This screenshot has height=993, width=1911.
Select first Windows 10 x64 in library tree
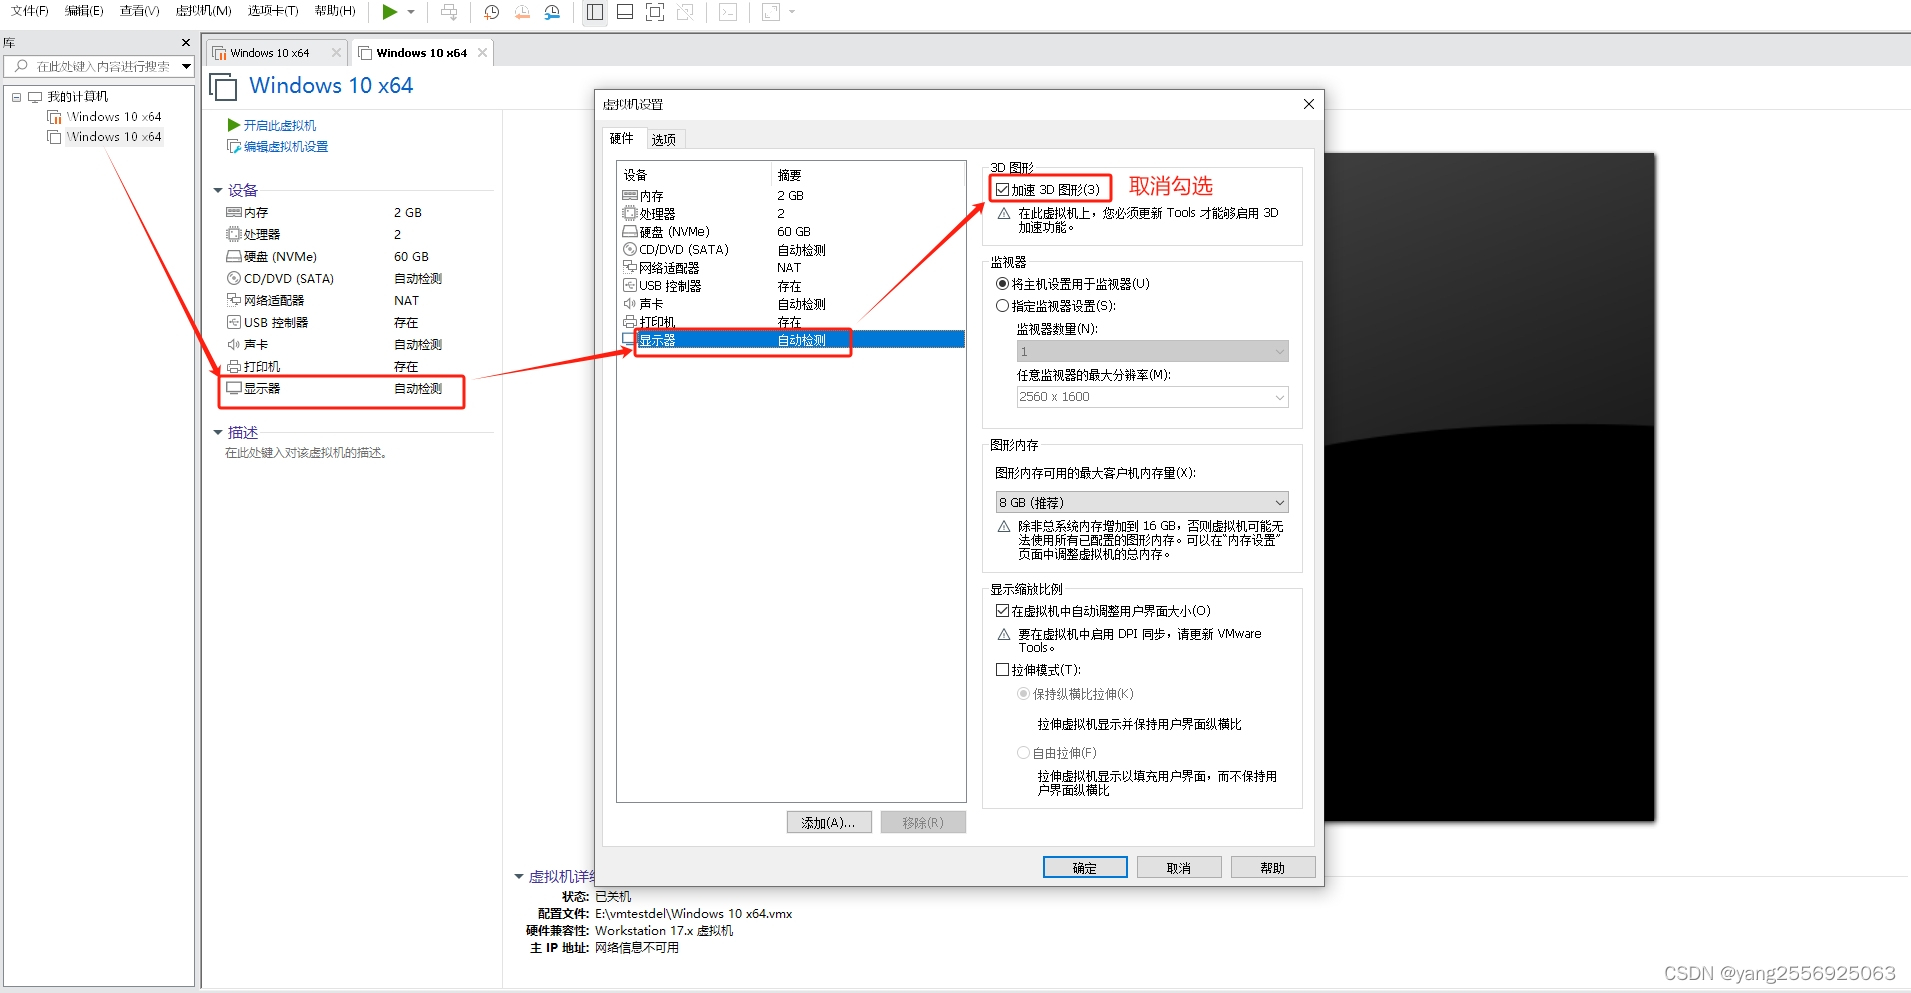(x=114, y=117)
